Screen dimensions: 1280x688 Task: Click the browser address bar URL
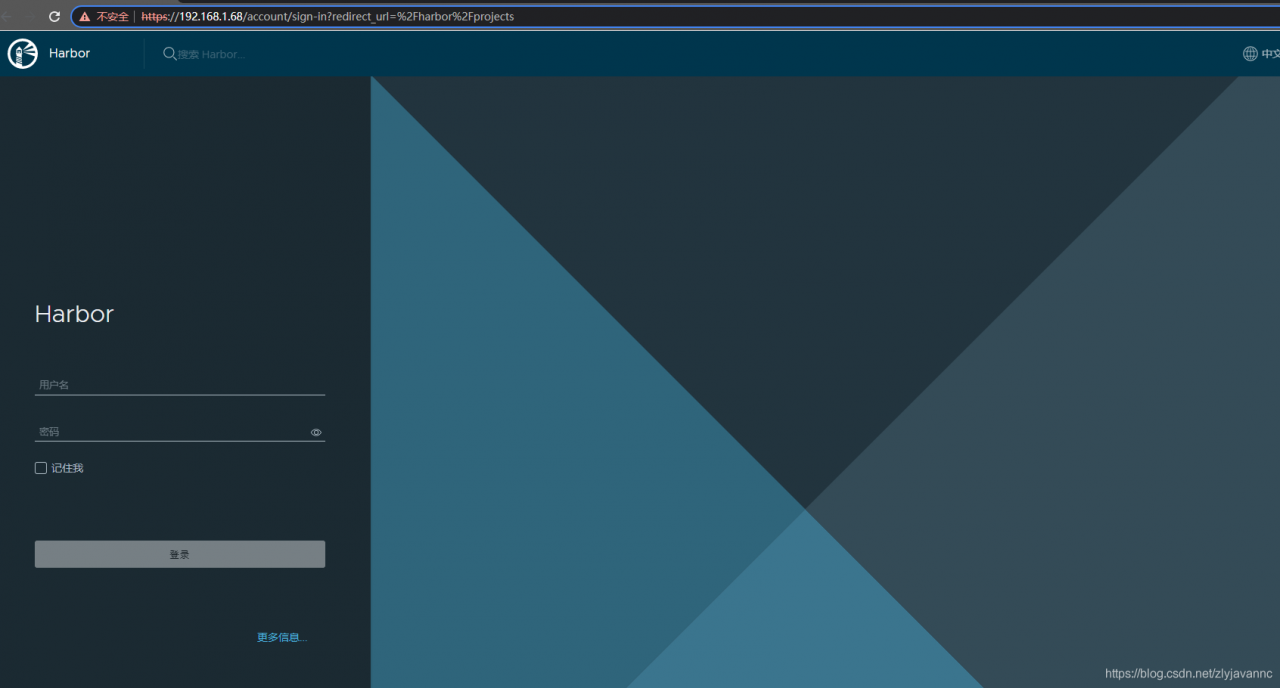[327, 17]
